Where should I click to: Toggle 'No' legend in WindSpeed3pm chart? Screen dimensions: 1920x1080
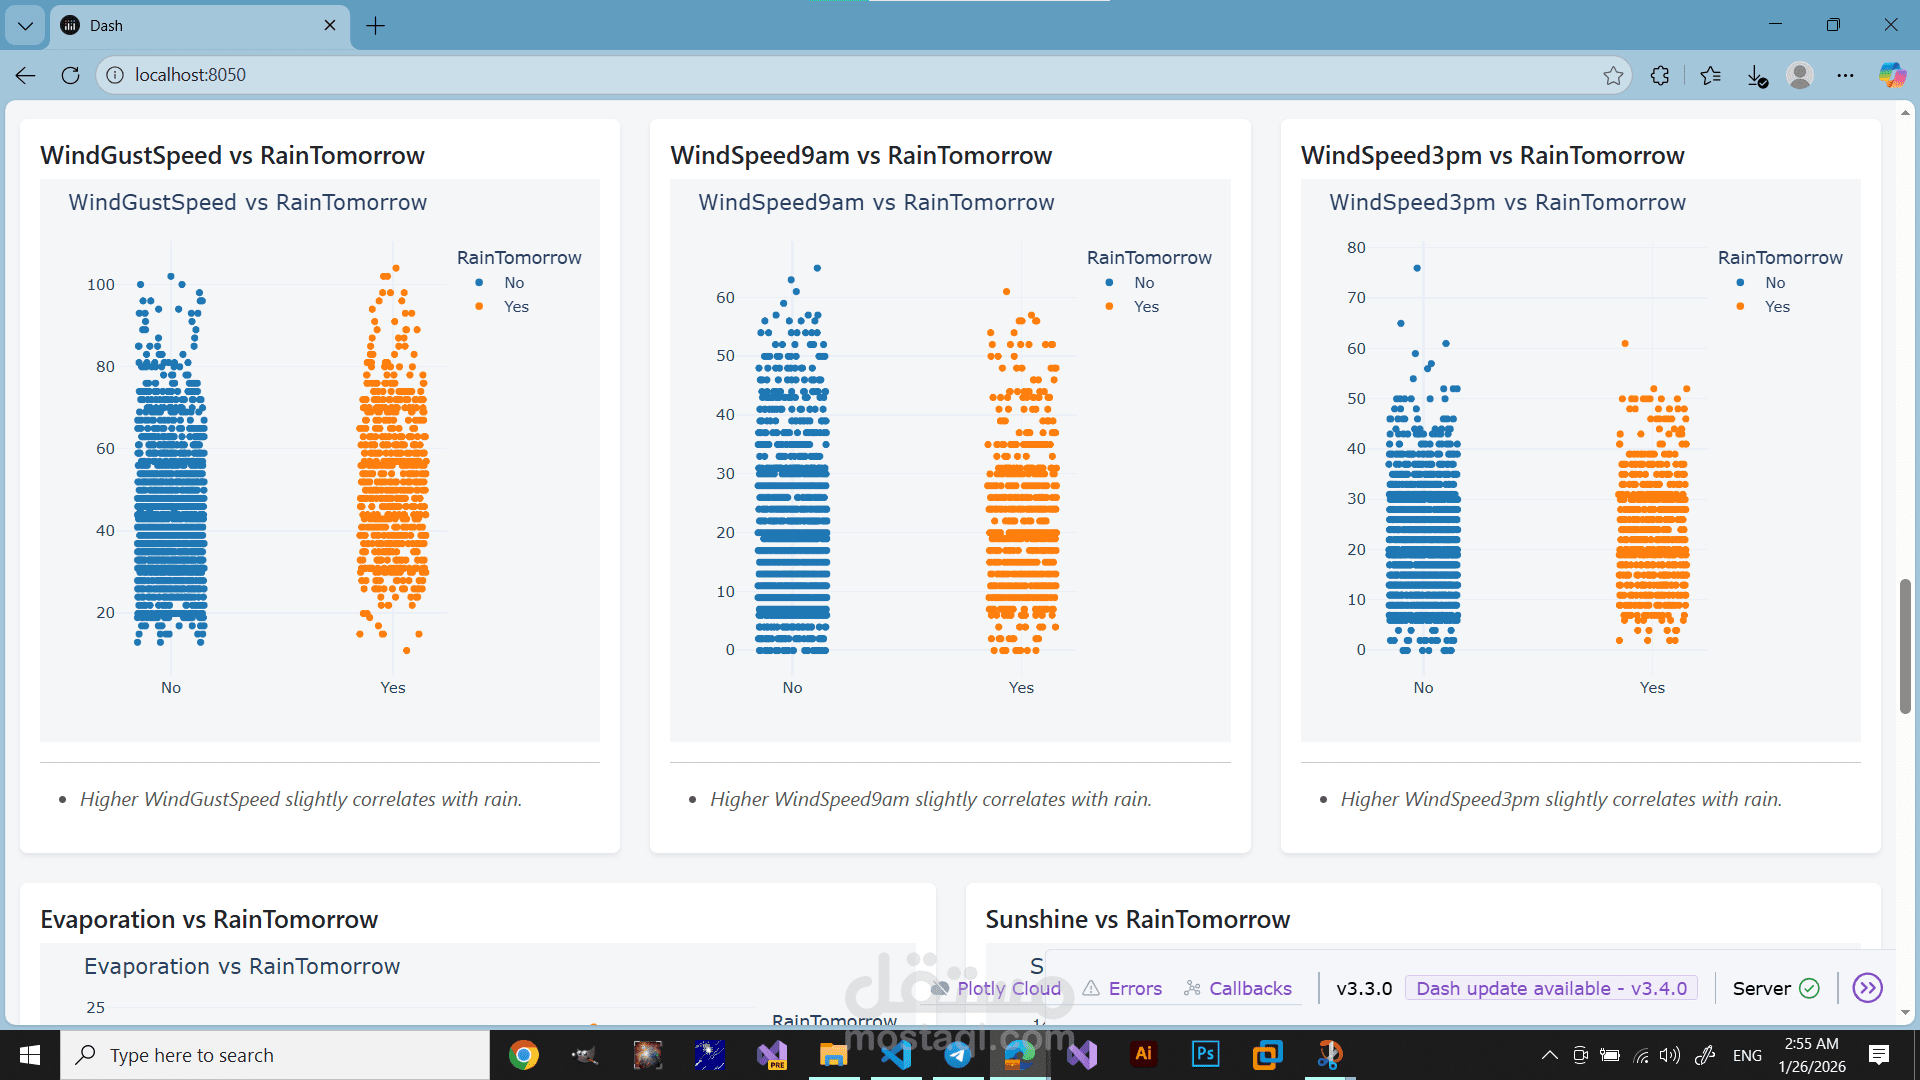click(x=1774, y=283)
